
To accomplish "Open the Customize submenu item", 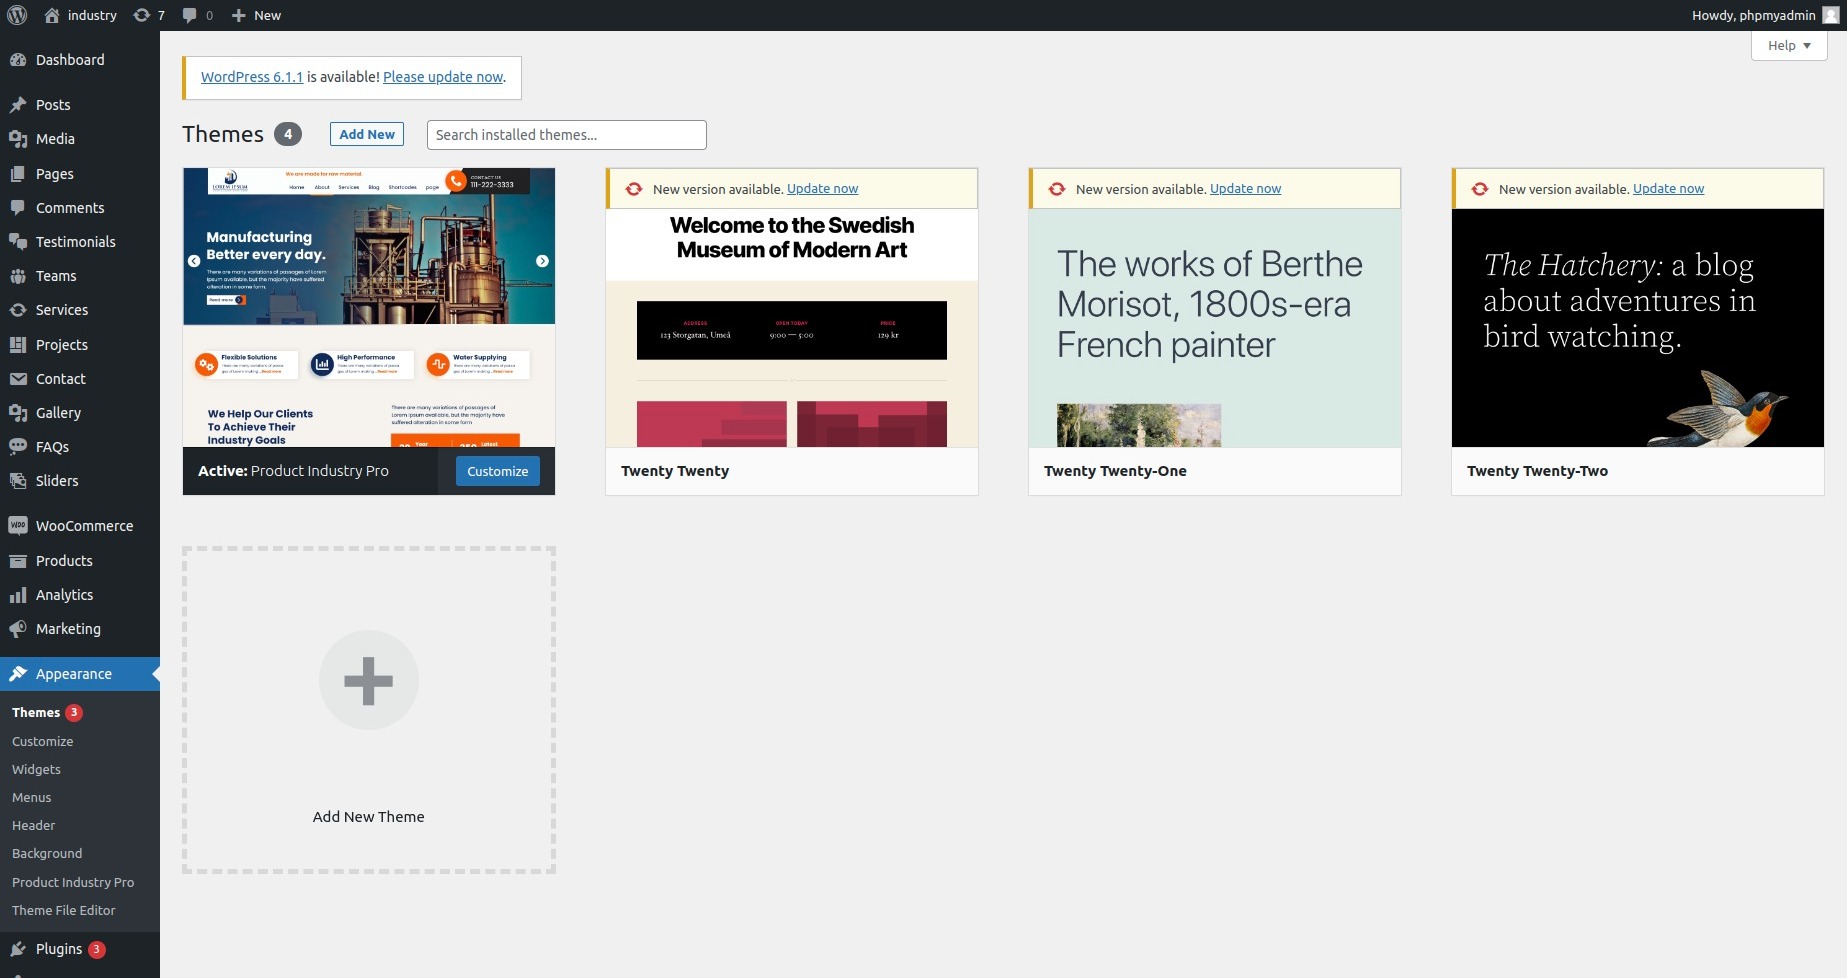I will click(x=43, y=742).
